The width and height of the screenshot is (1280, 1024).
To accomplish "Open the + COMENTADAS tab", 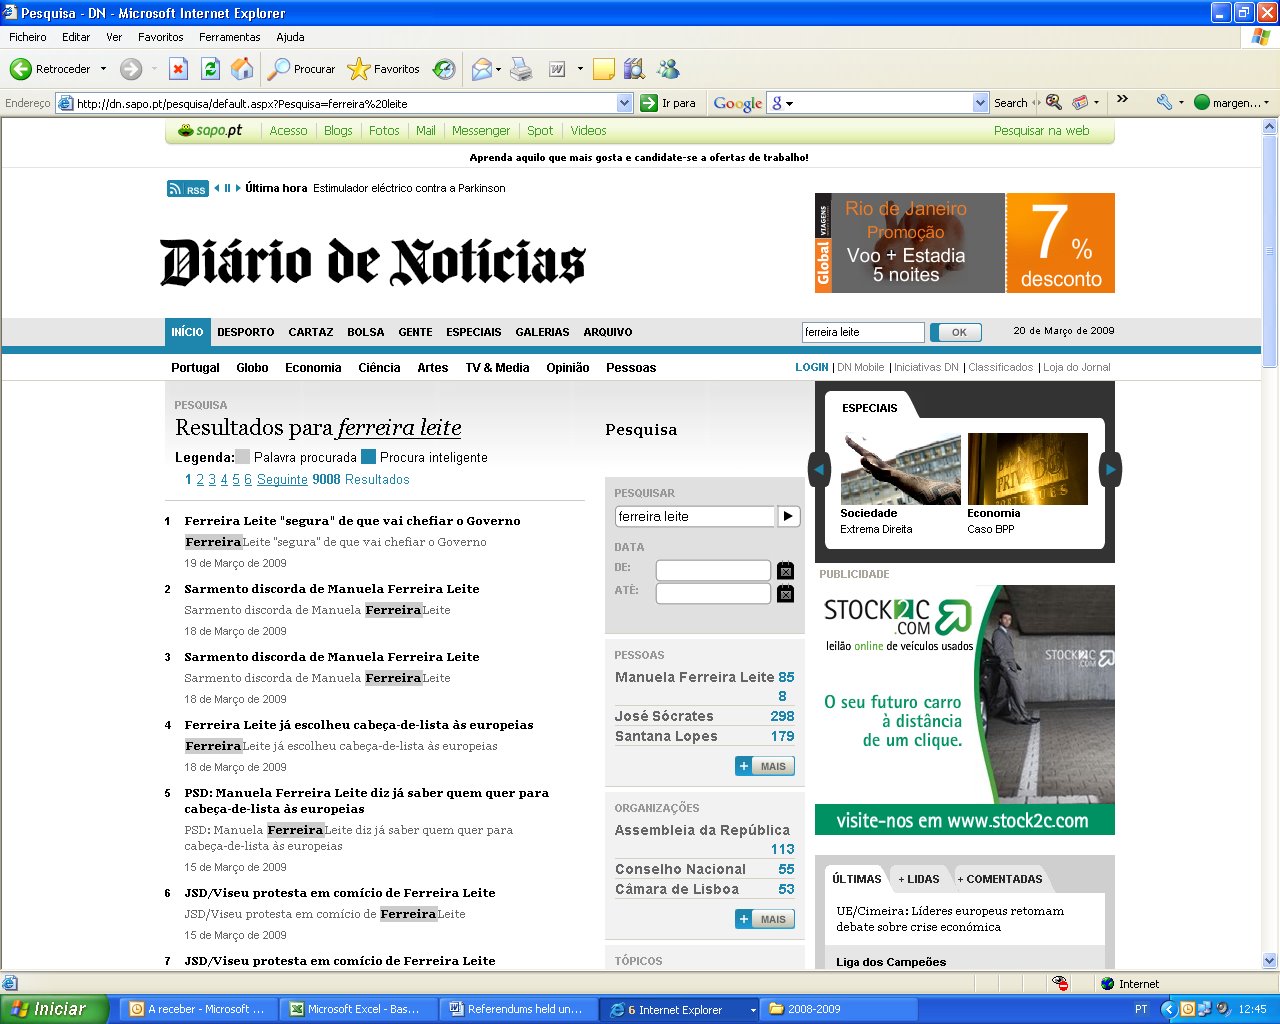I will [1000, 879].
